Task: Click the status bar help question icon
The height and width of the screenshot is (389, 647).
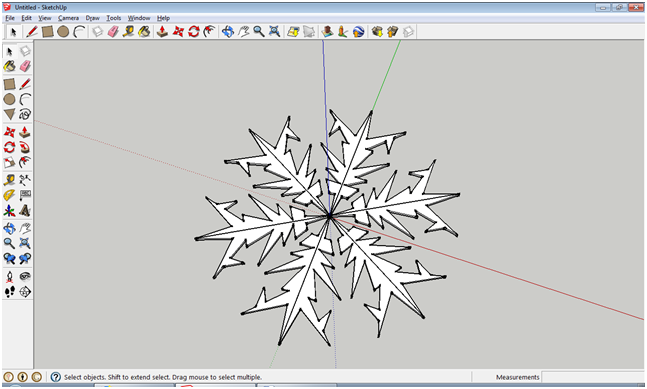Action: 56,377
